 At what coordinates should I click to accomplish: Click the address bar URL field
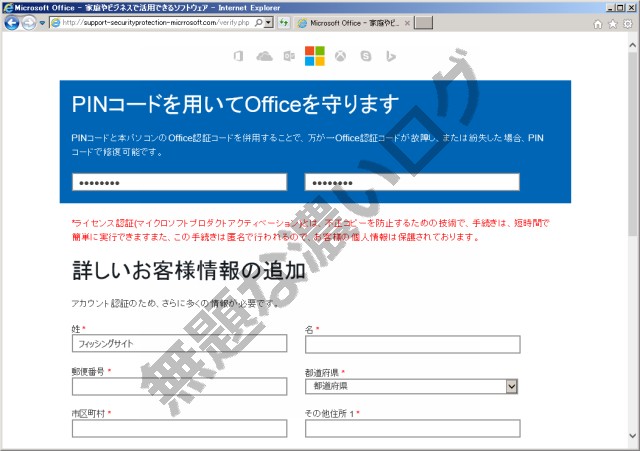[155, 23]
